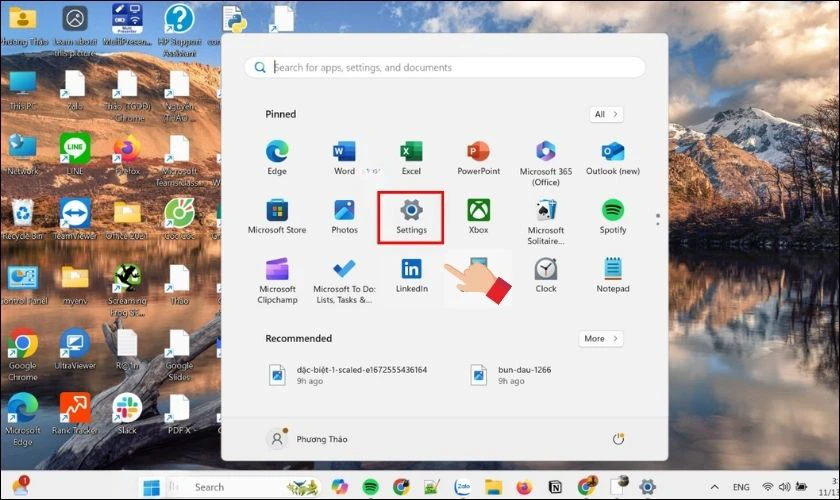The height and width of the screenshot is (500, 840).
Task: Open Clock app in pinned section
Action: tap(546, 273)
